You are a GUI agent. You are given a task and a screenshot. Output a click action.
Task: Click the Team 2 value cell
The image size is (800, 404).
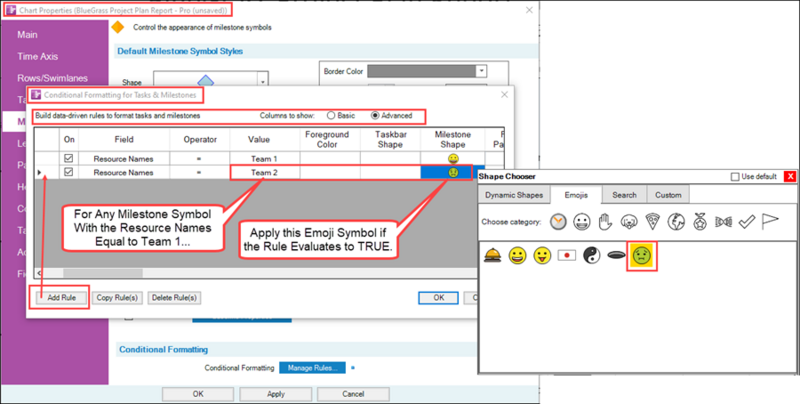pos(264,172)
